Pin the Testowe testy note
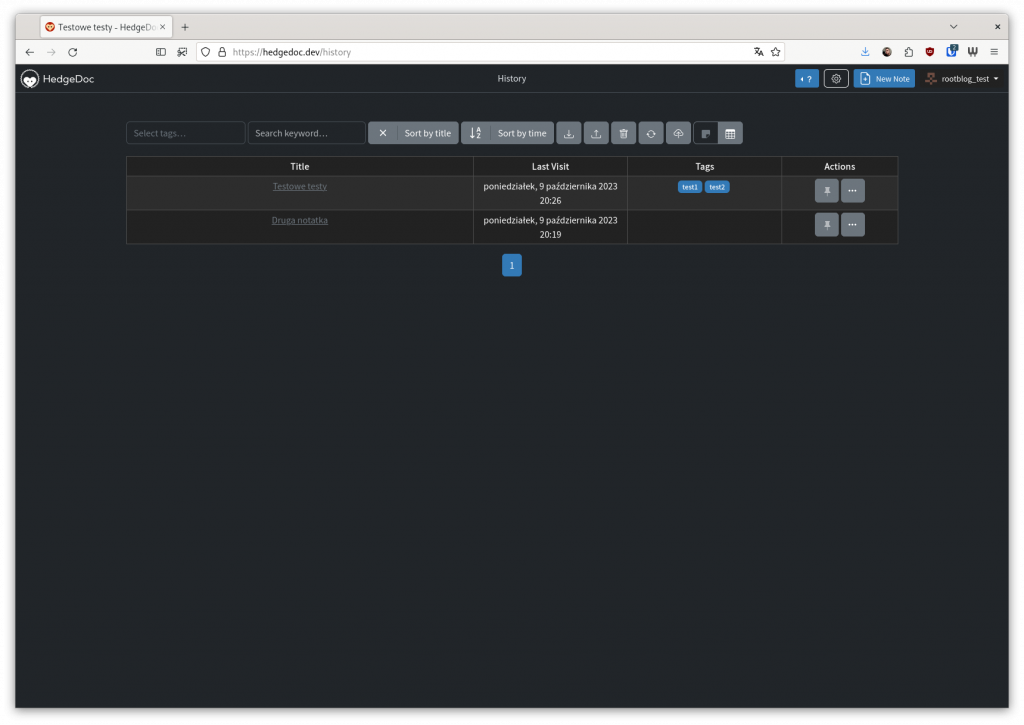The width and height of the screenshot is (1024, 725). pos(826,191)
